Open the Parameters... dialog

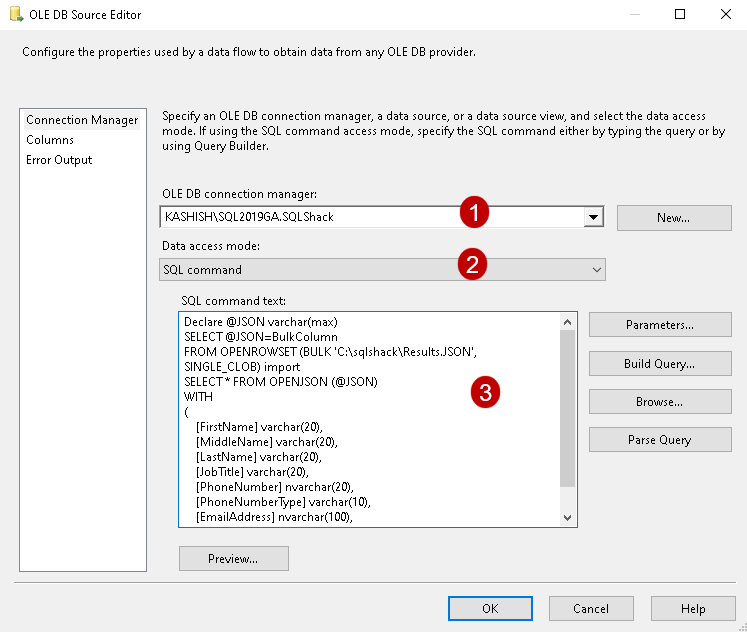[x=660, y=324]
